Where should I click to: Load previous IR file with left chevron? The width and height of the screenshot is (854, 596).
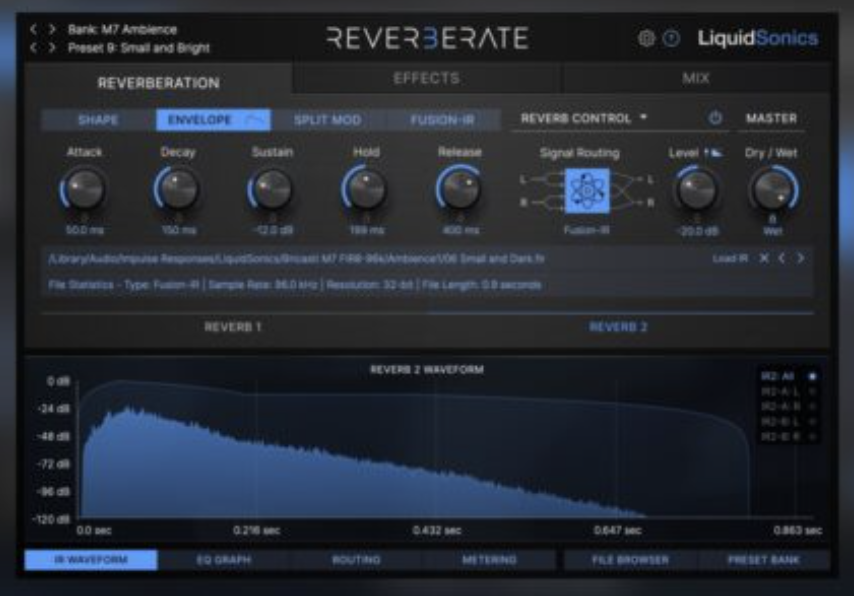pyautogui.click(x=782, y=258)
